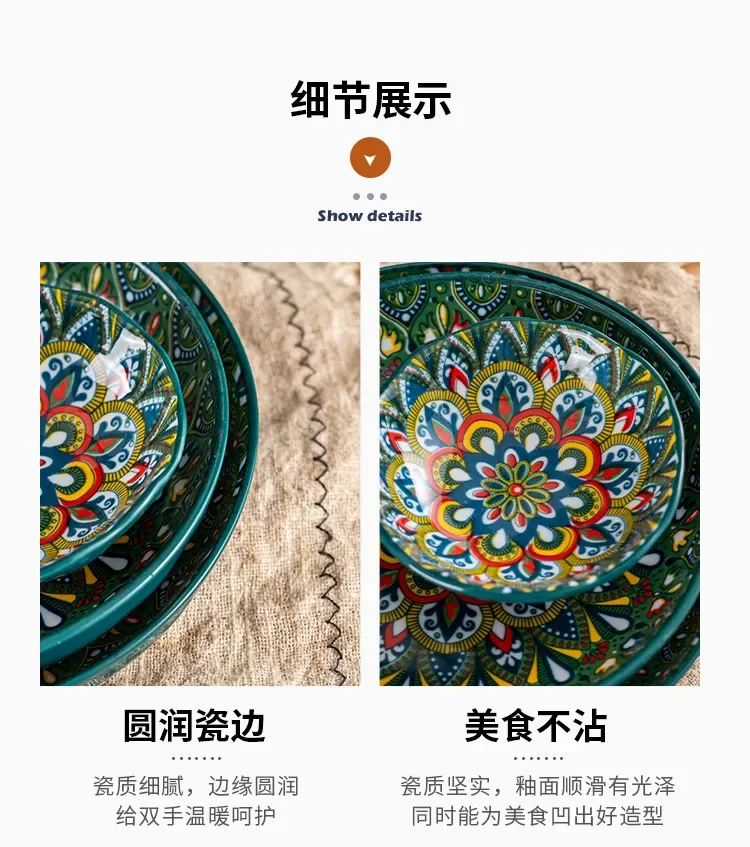Click the black zigzag stitching in left photo
Image resolution: width=750 pixels, height=847 pixels.
point(319,470)
